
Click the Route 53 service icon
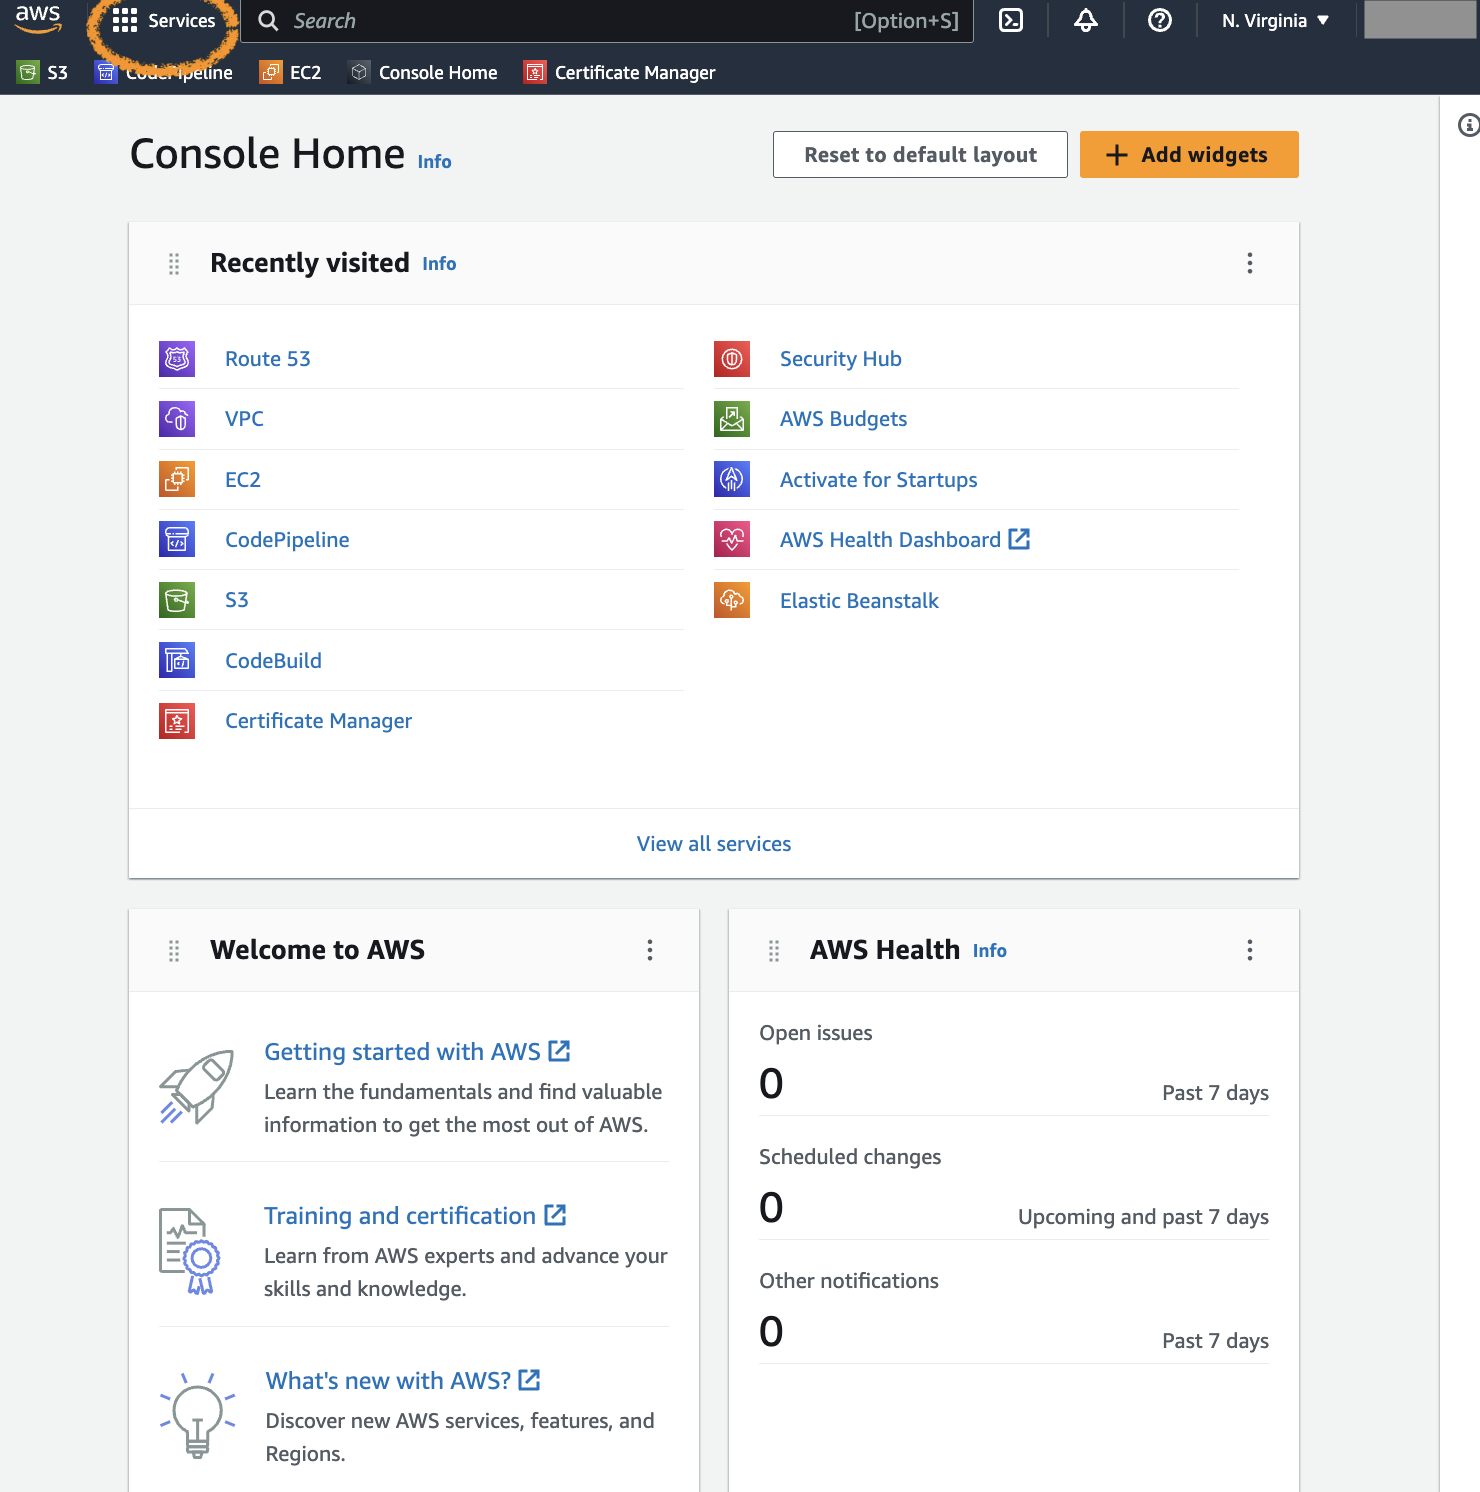177,359
